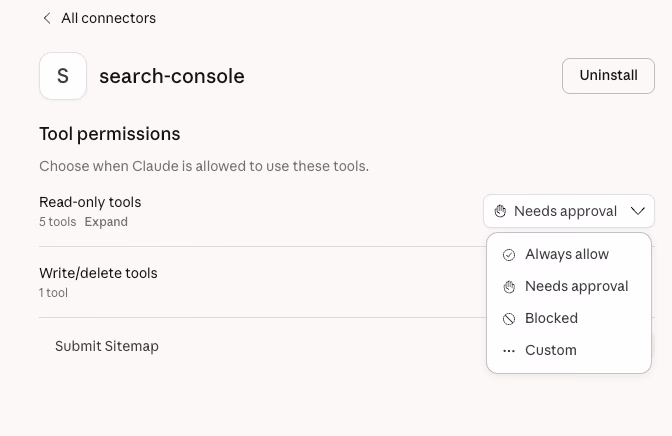The height and width of the screenshot is (436, 672).
Task: Click the Tool permissions heading
Action: pyautogui.click(x=110, y=134)
